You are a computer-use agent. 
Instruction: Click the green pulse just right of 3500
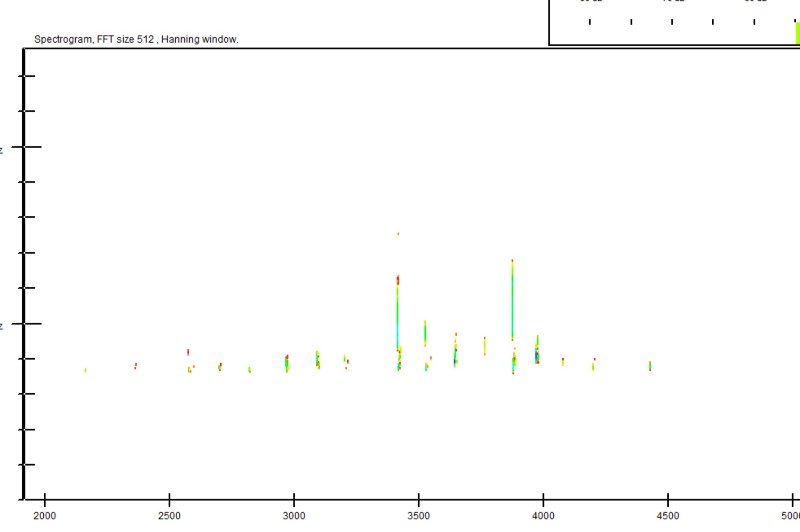pyautogui.click(x=425, y=332)
